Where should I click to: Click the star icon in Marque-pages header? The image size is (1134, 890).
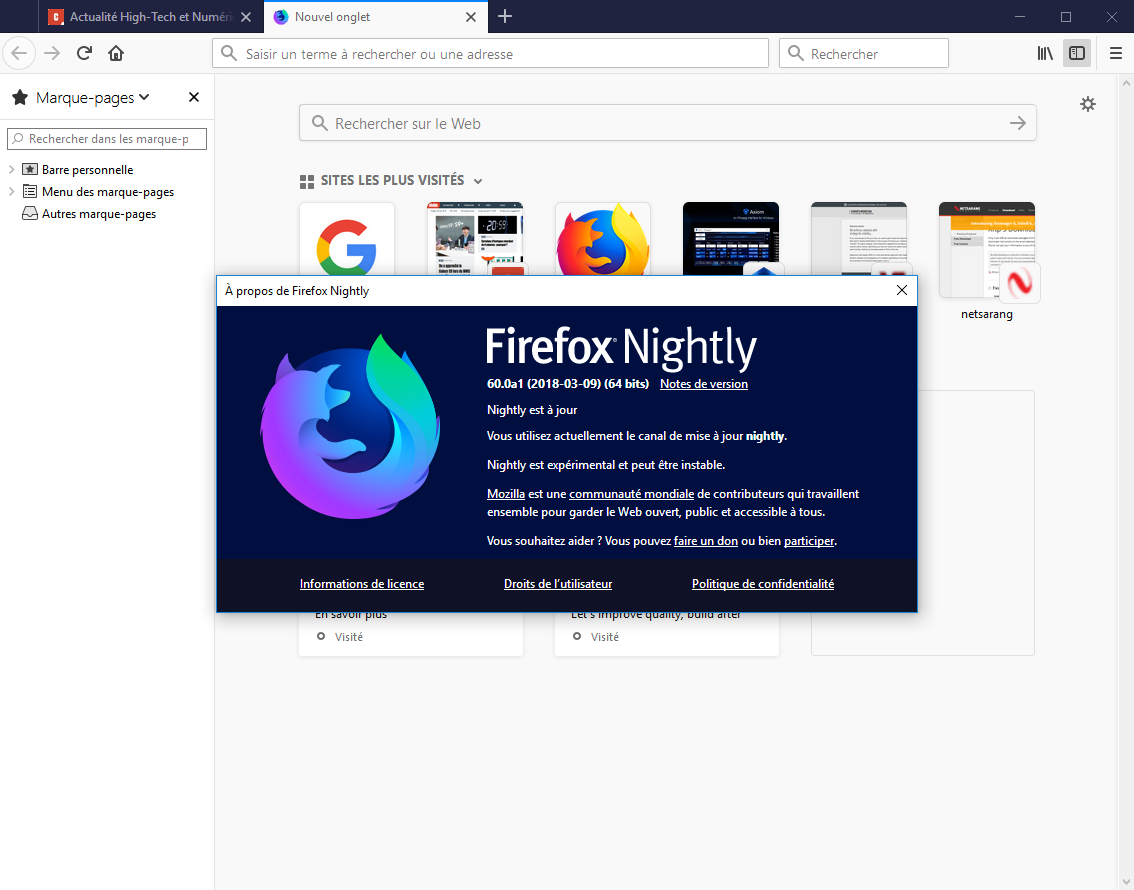click(20, 97)
